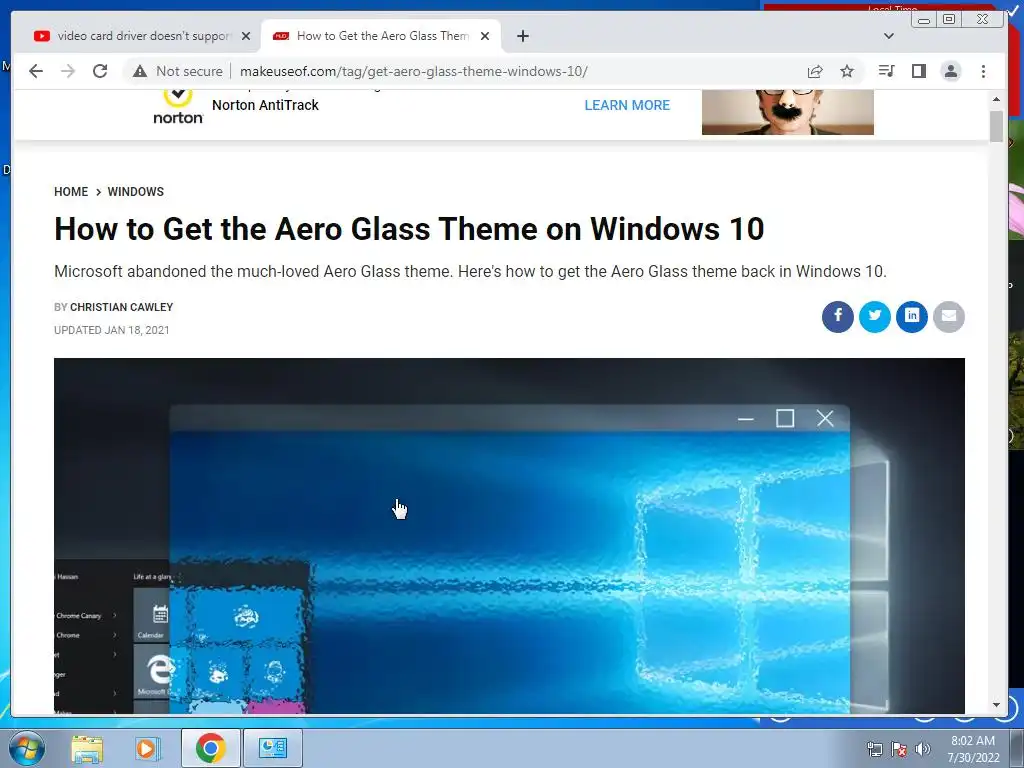This screenshot has height=768, width=1024.
Task: Open Windows Explorer from taskbar
Action: pos(87,748)
